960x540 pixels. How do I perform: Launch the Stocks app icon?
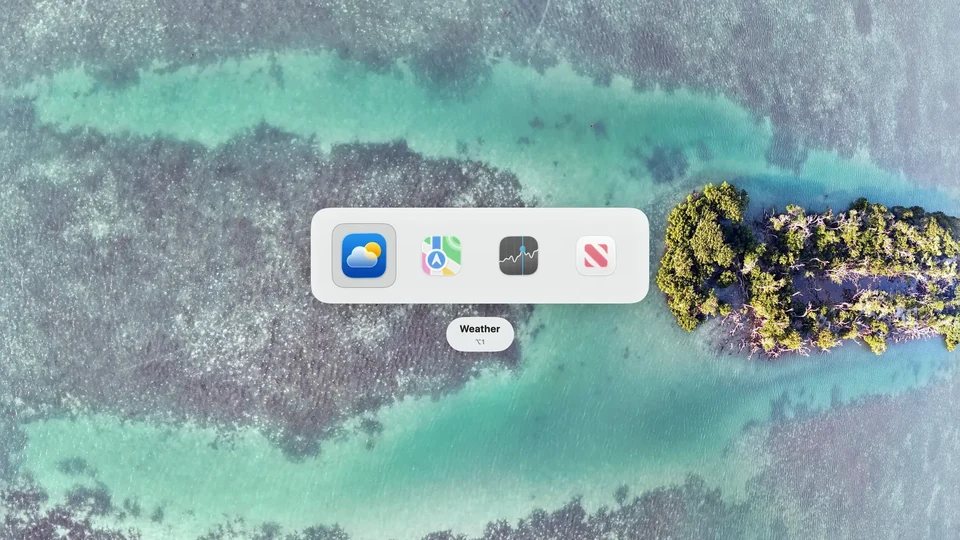(519, 255)
